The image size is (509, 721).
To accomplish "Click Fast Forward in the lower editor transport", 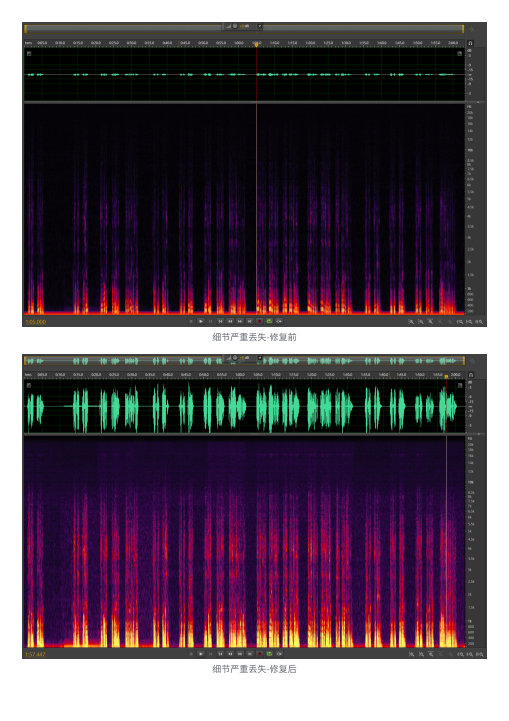I will [x=240, y=653].
